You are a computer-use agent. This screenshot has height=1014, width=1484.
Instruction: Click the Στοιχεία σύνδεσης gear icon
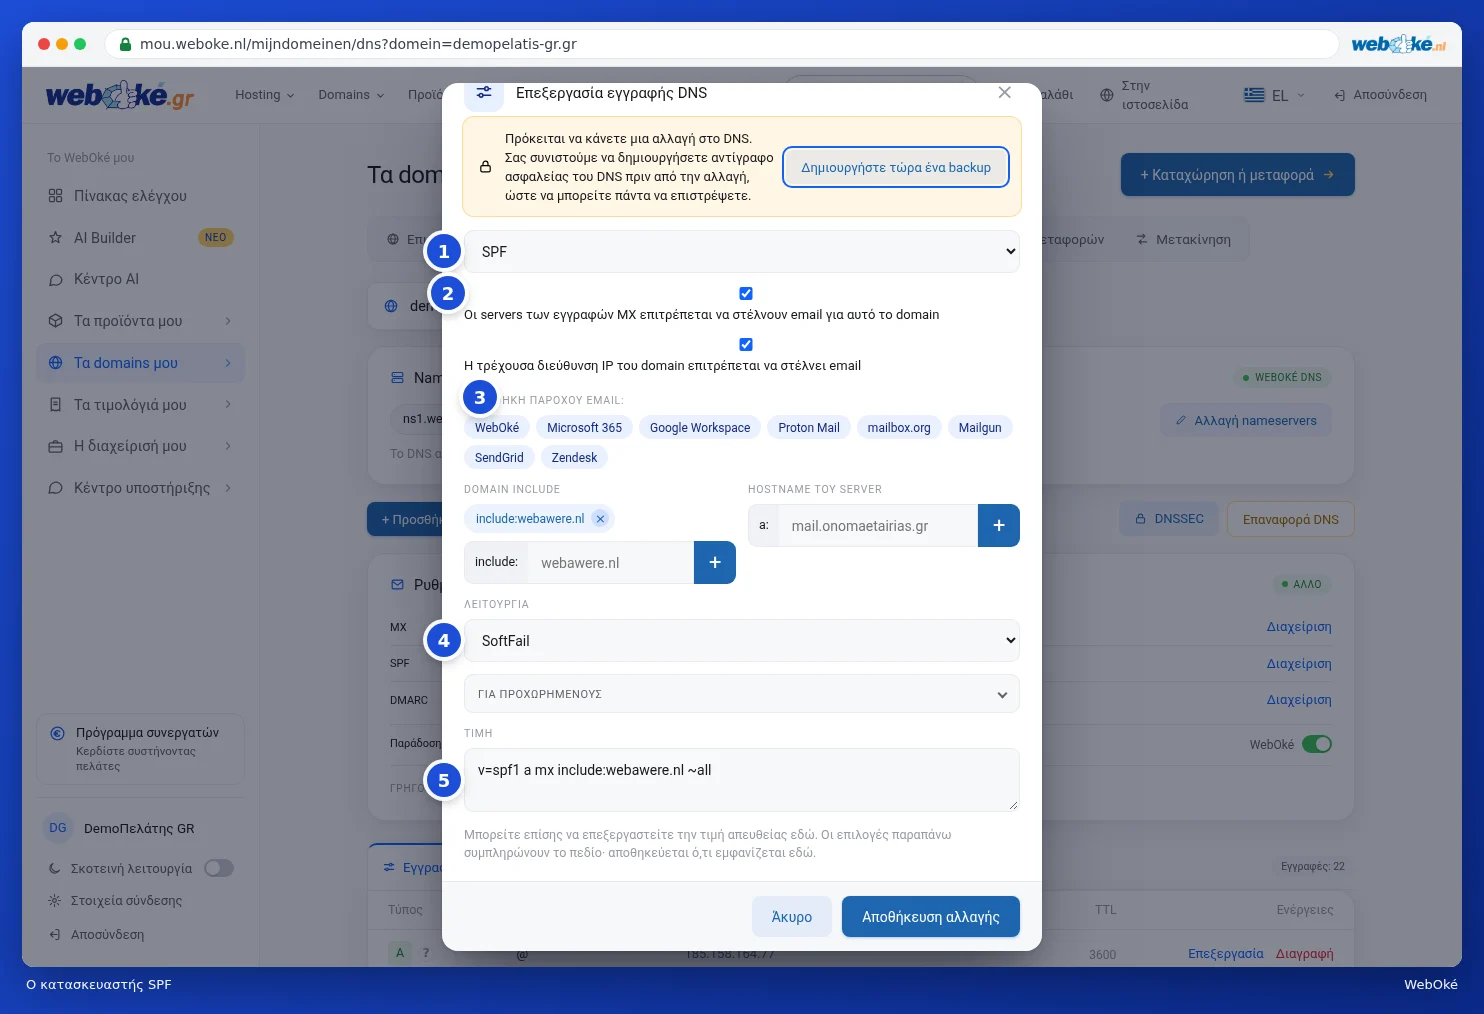(55, 901)
